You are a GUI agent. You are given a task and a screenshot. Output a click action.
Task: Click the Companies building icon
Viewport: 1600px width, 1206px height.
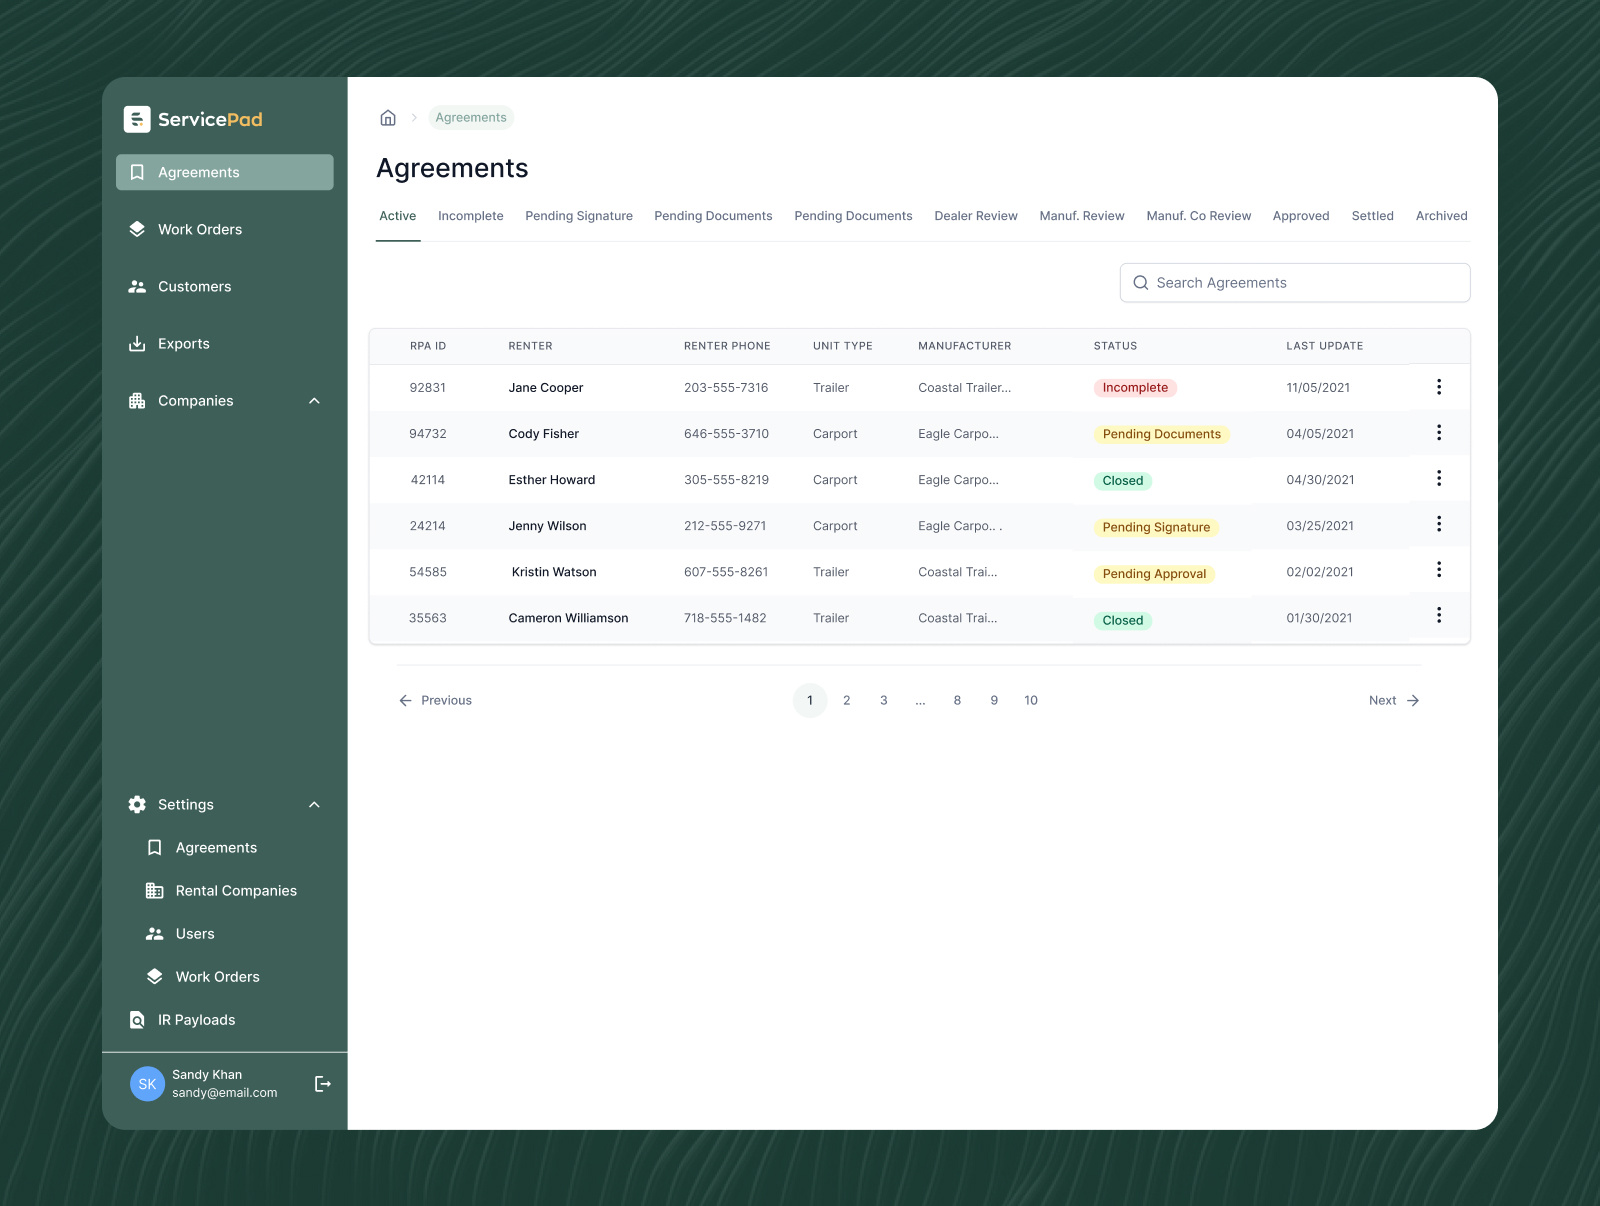[x=137, y=400]
